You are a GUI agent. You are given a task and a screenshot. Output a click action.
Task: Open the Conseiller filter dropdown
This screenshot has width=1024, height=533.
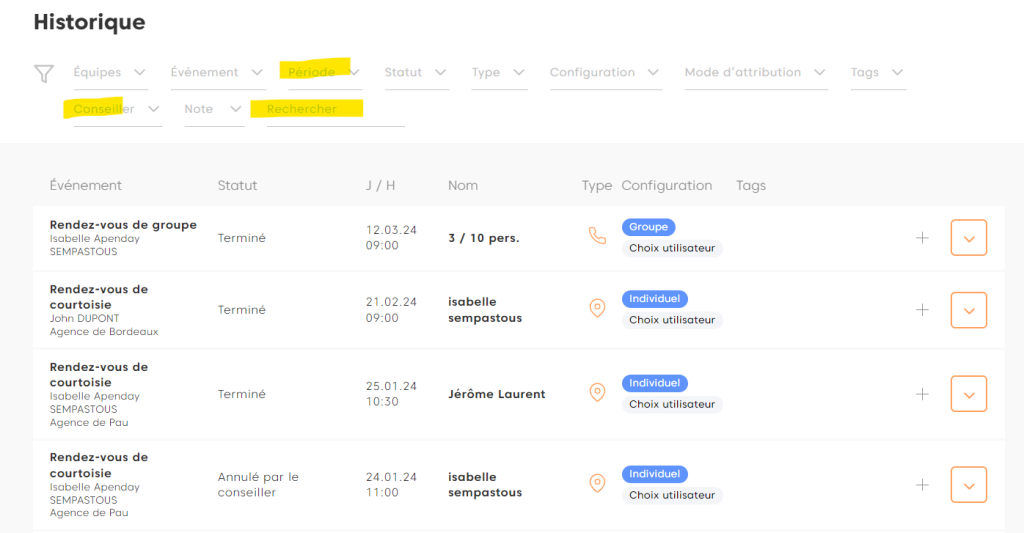click(x=117, y=109)
